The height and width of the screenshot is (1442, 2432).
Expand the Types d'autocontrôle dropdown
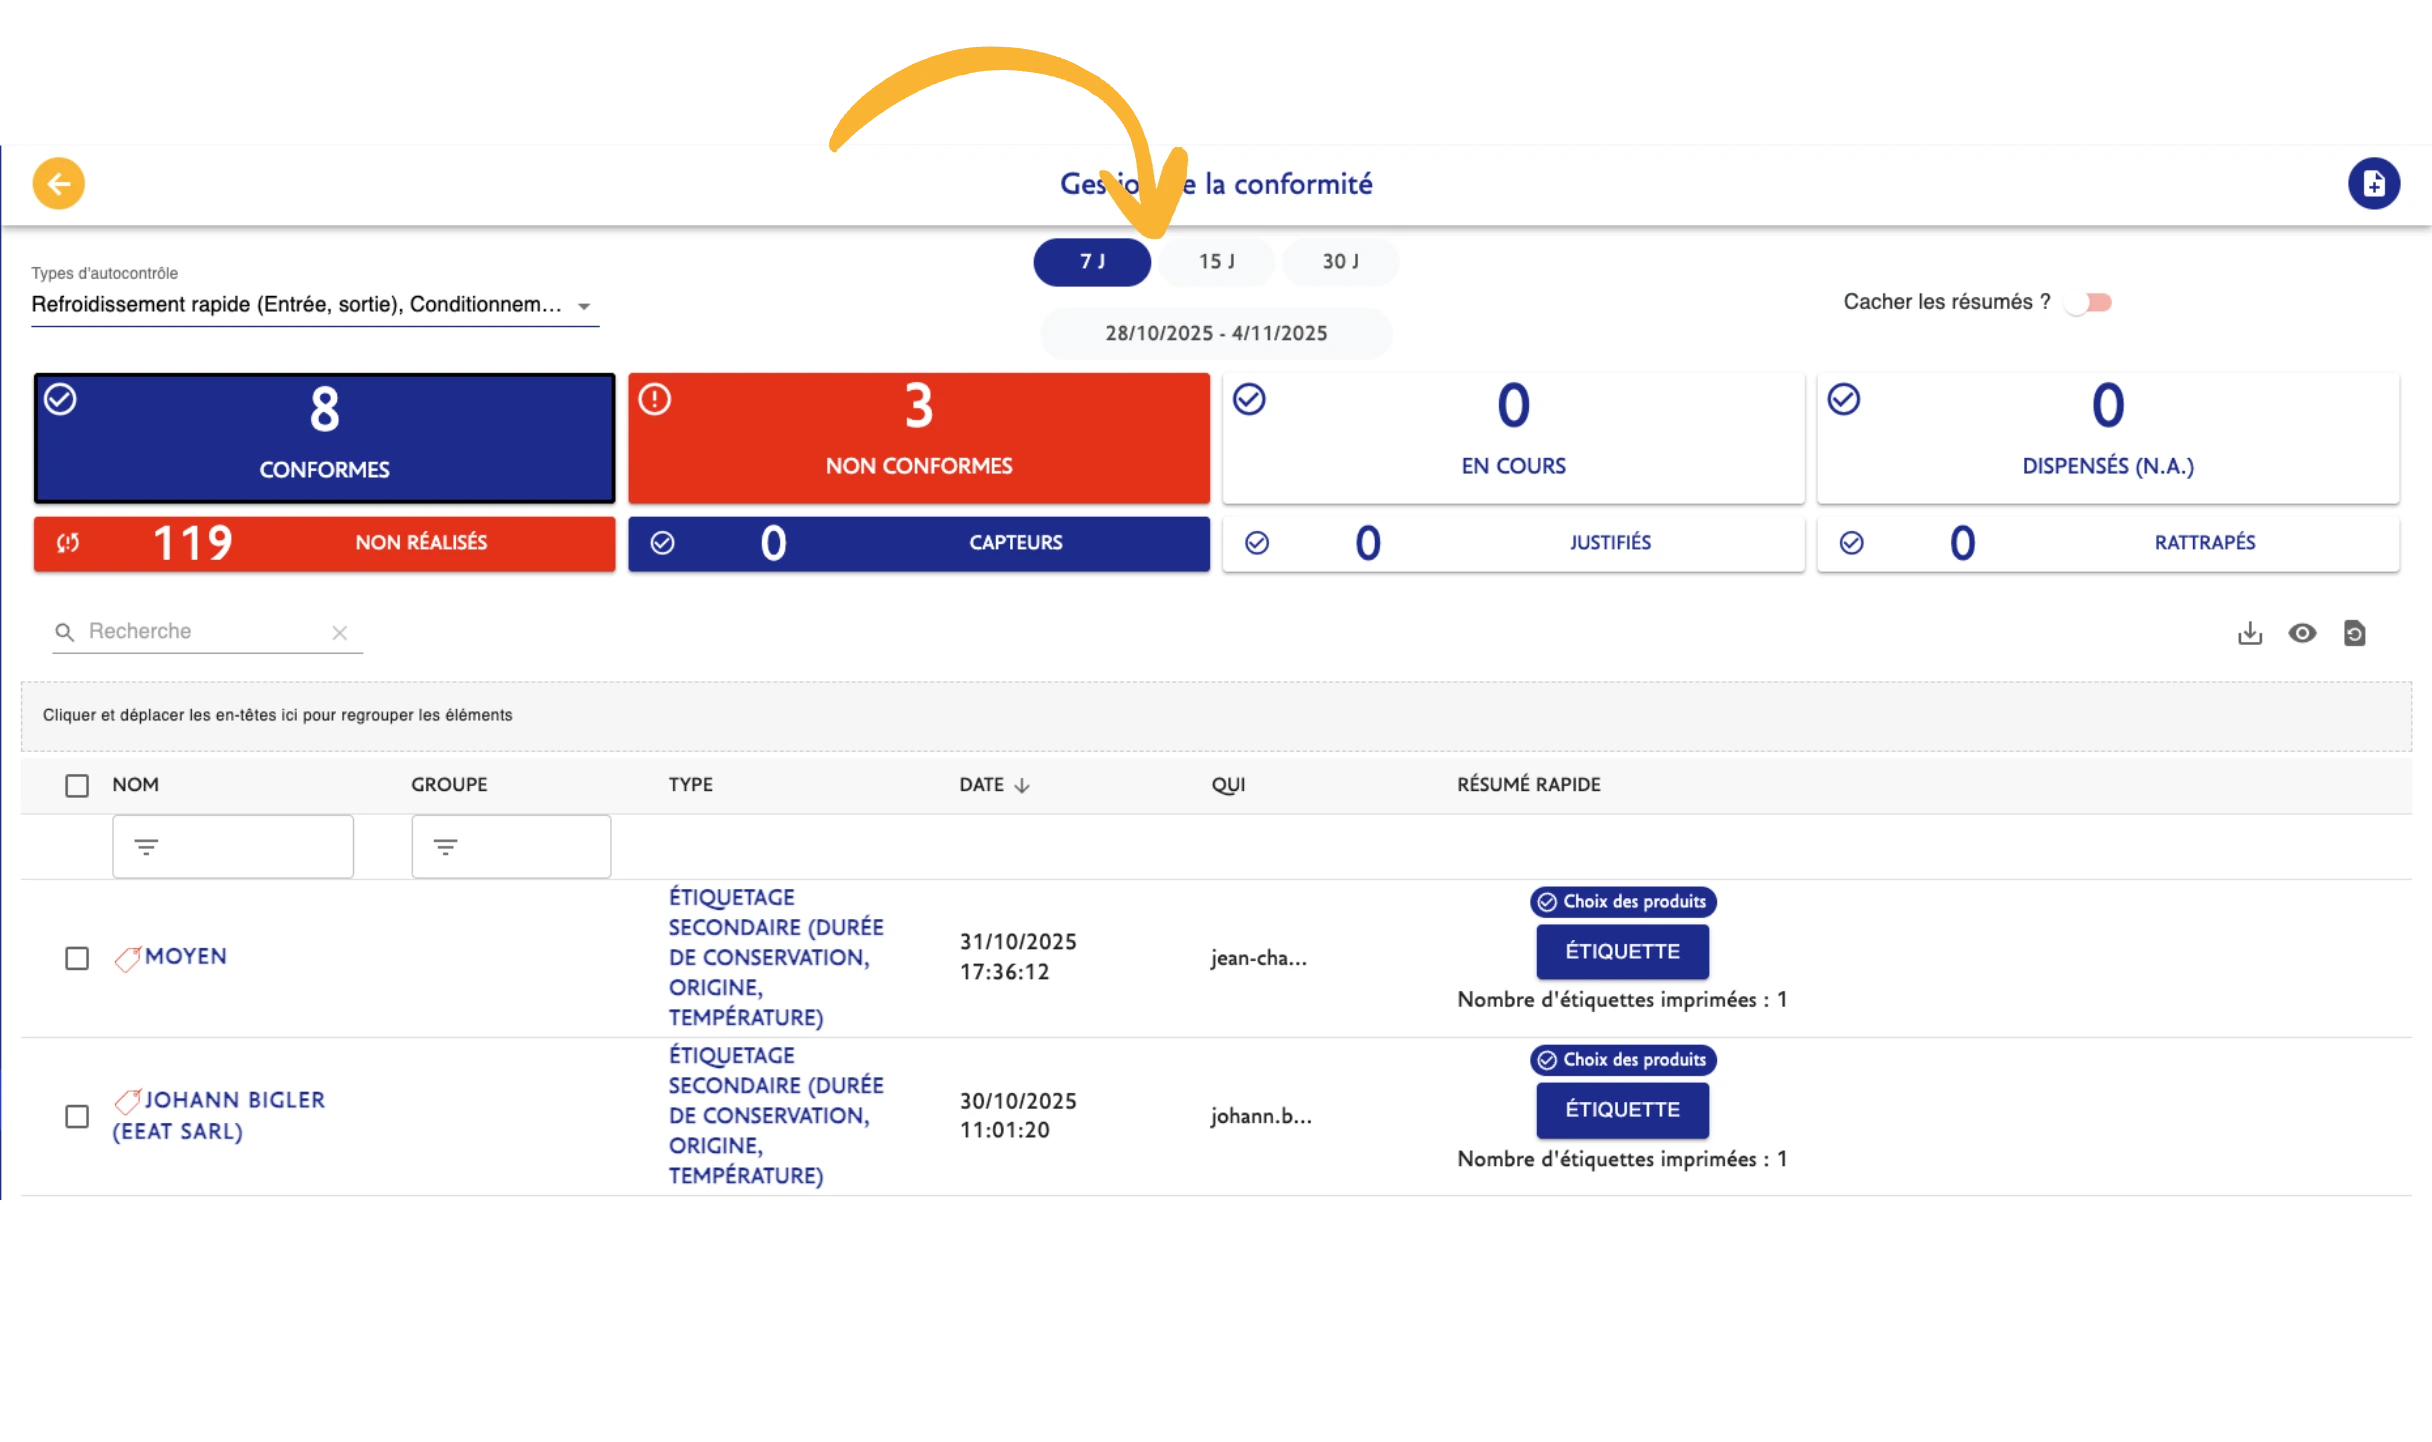[584, 306]
